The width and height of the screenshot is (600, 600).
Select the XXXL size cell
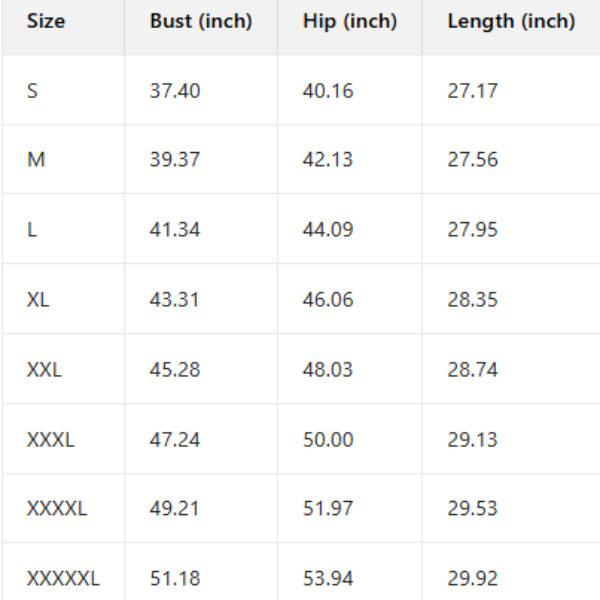[x=50, y=439]
